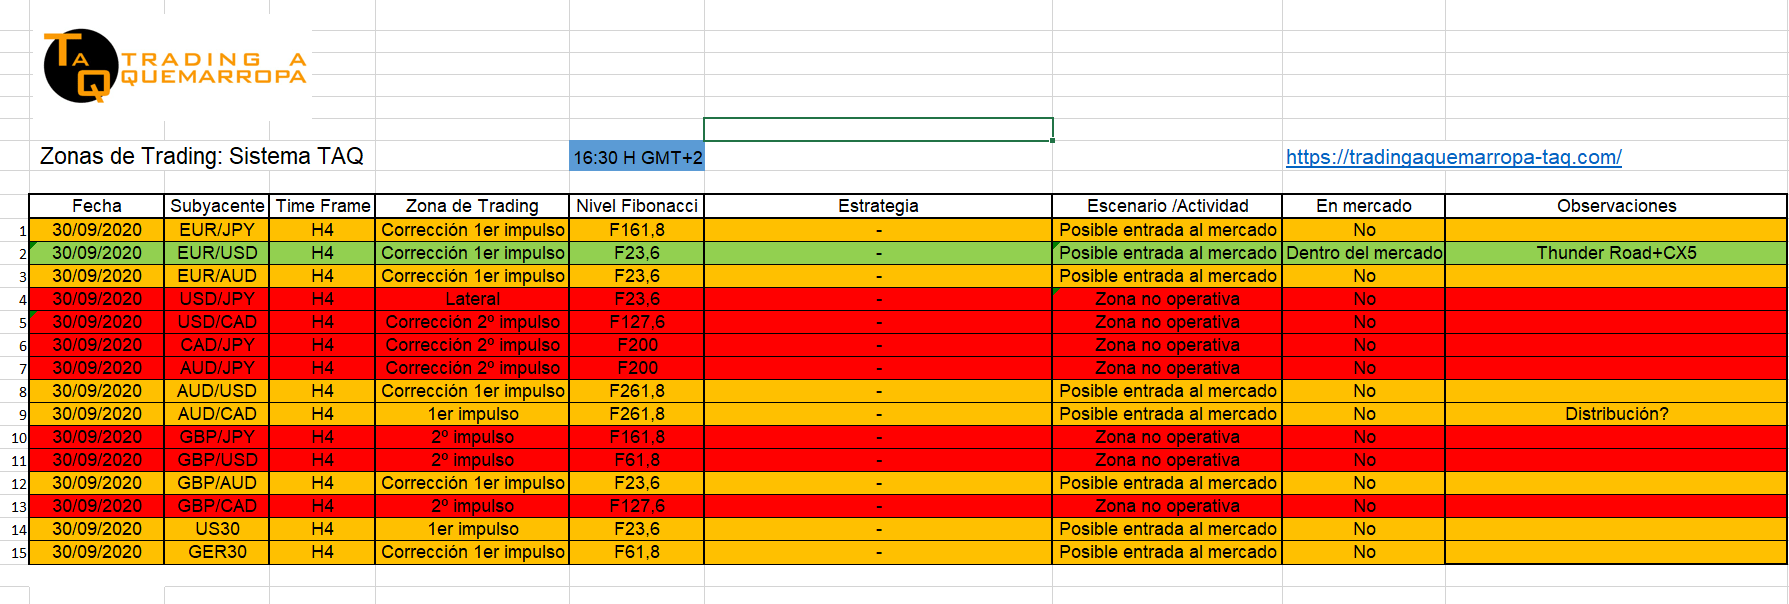Click the Observaciones header cell
The width and height of the screenshot is (1789, 604).
[x=1616, y=206]
